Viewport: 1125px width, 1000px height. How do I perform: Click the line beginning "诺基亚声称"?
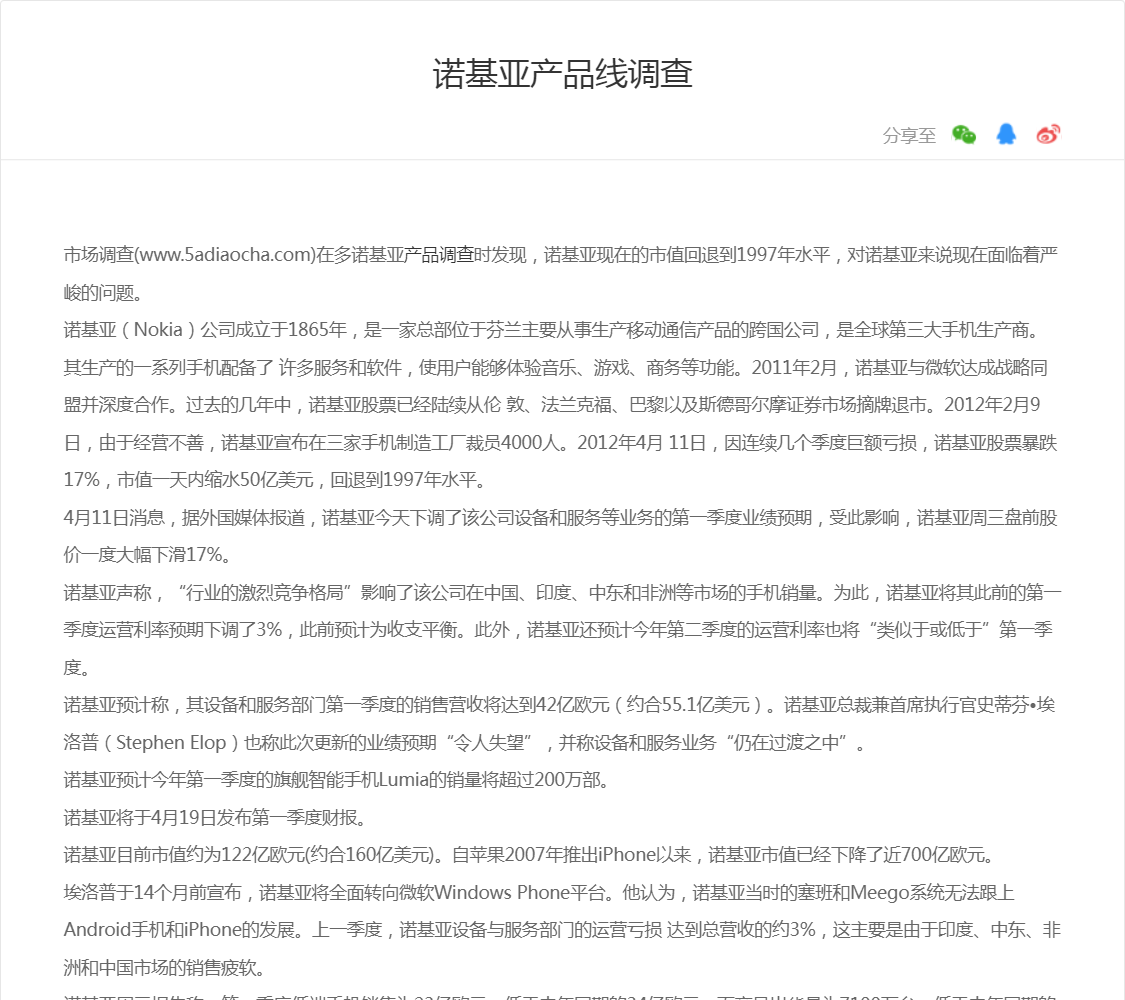point(562,593)
